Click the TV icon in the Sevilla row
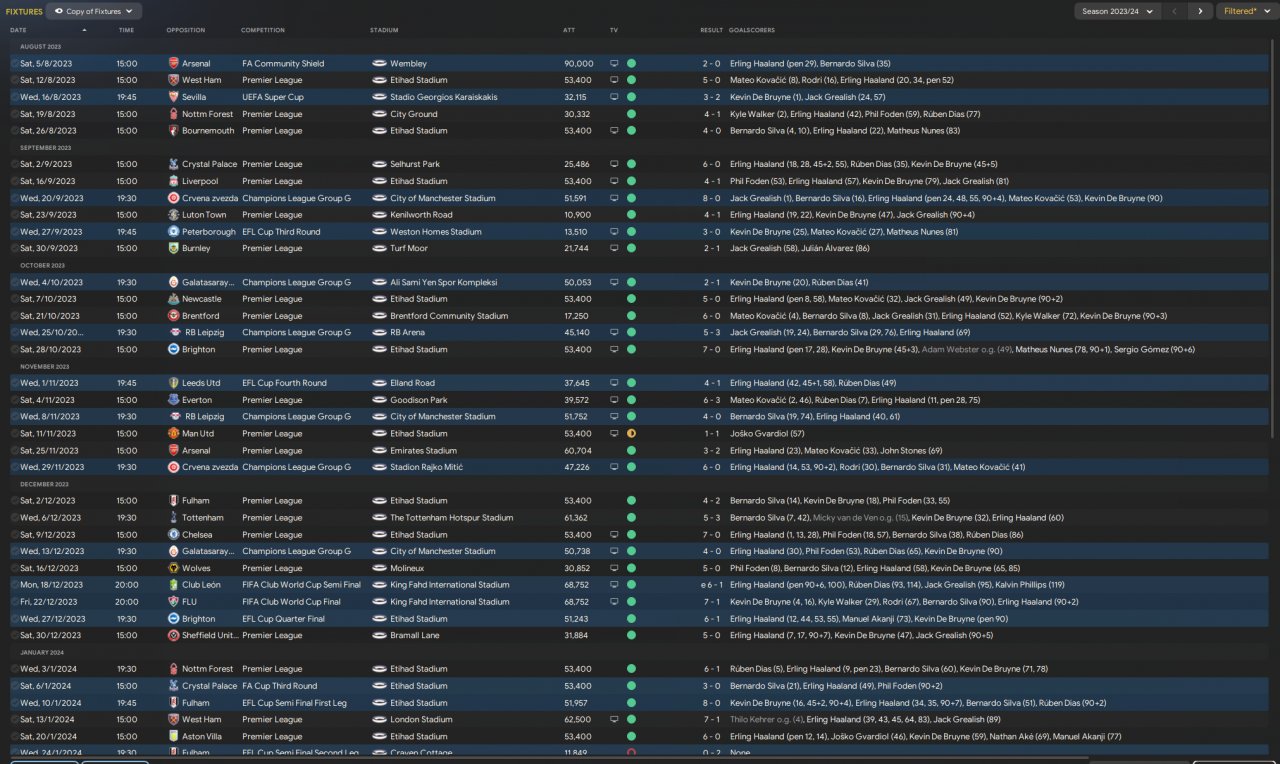1280x764 pixels. pyautogui.click(x=615, y=97)
